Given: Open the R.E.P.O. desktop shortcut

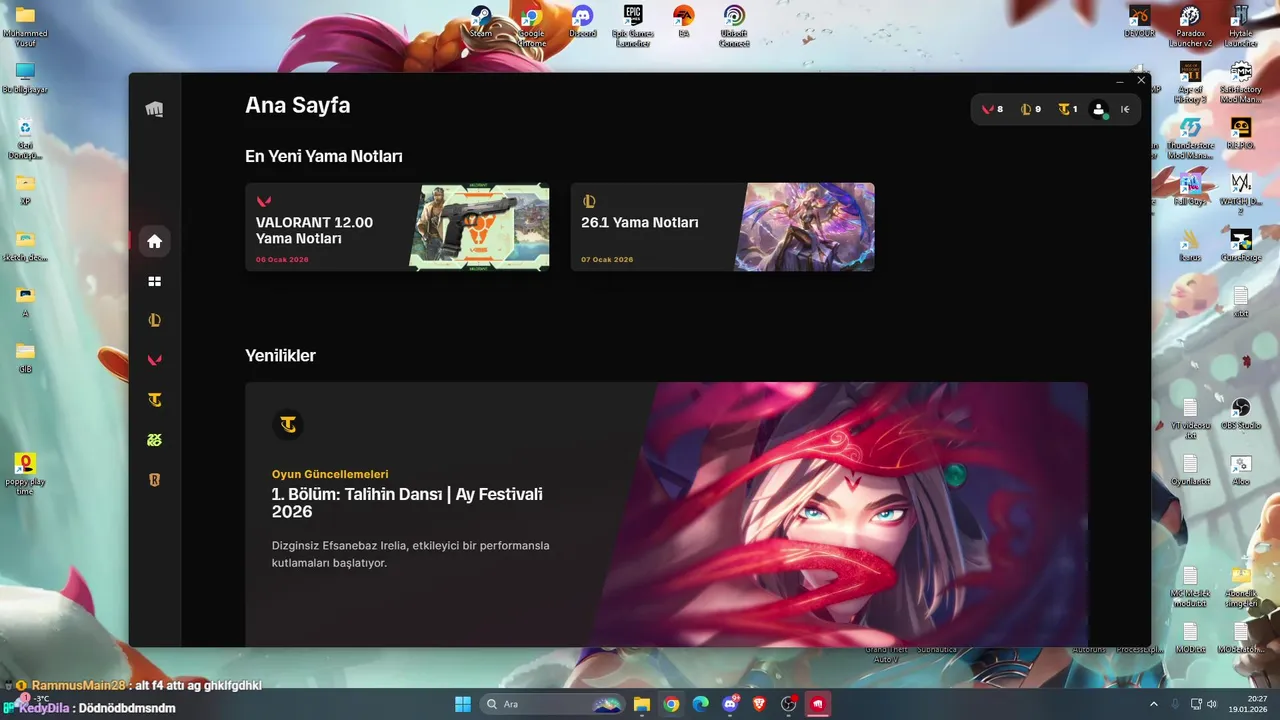Looking at the screenshot, I should click(x=1241, y=134).
